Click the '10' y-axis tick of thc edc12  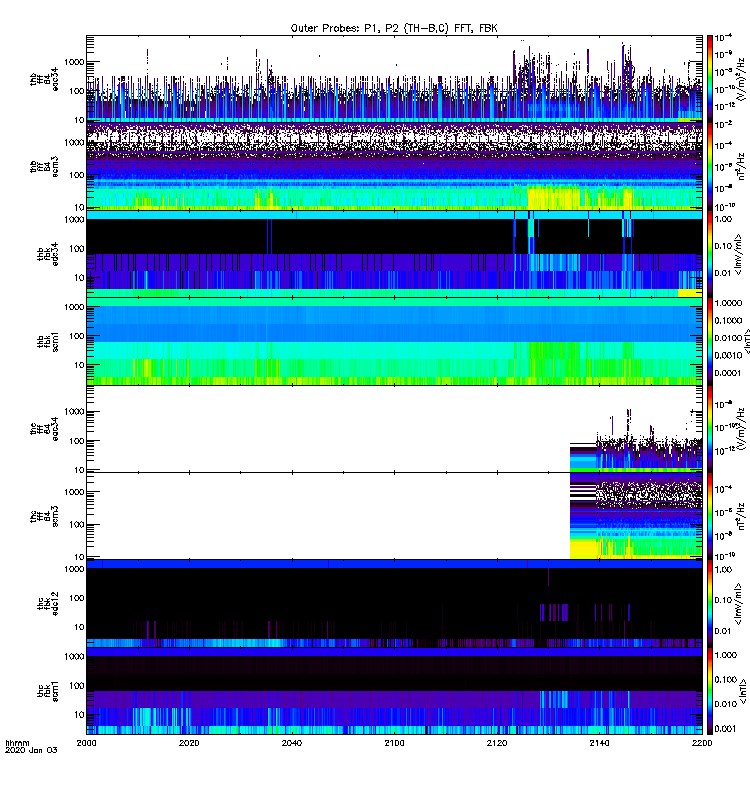coord(79,627)
